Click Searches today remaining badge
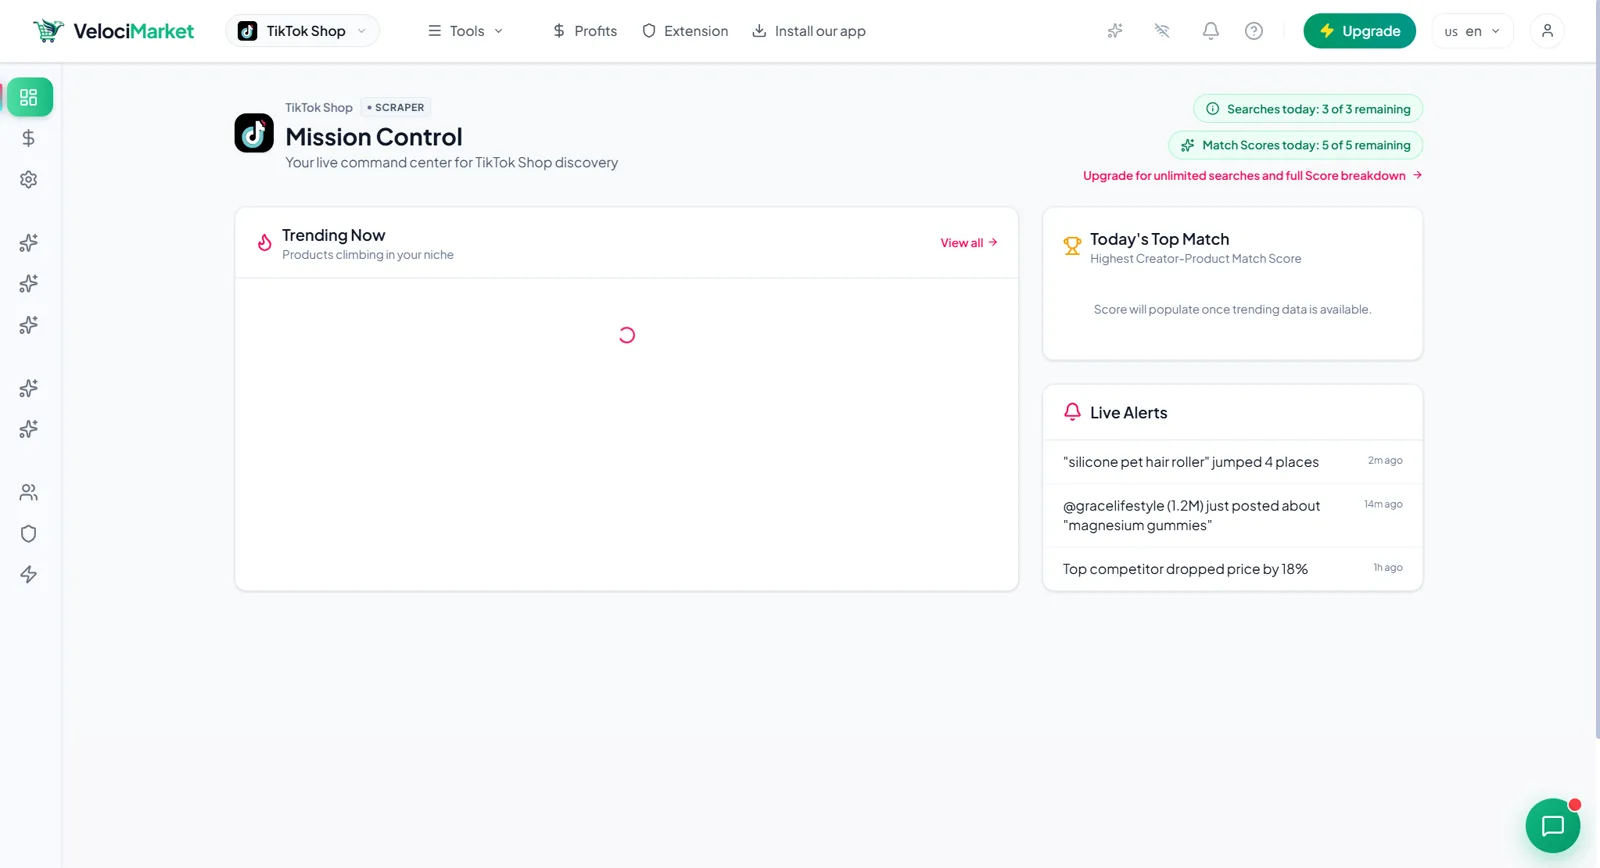The image size is (1600, 868). point(1308,109)
